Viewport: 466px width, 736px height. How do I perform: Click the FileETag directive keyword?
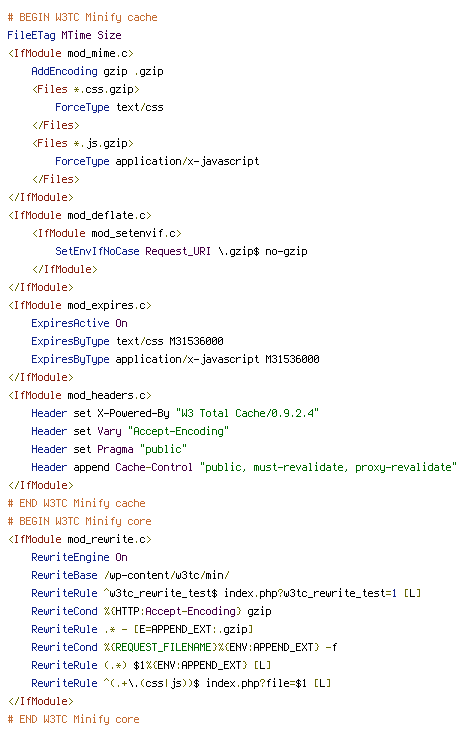click(31, 35)
